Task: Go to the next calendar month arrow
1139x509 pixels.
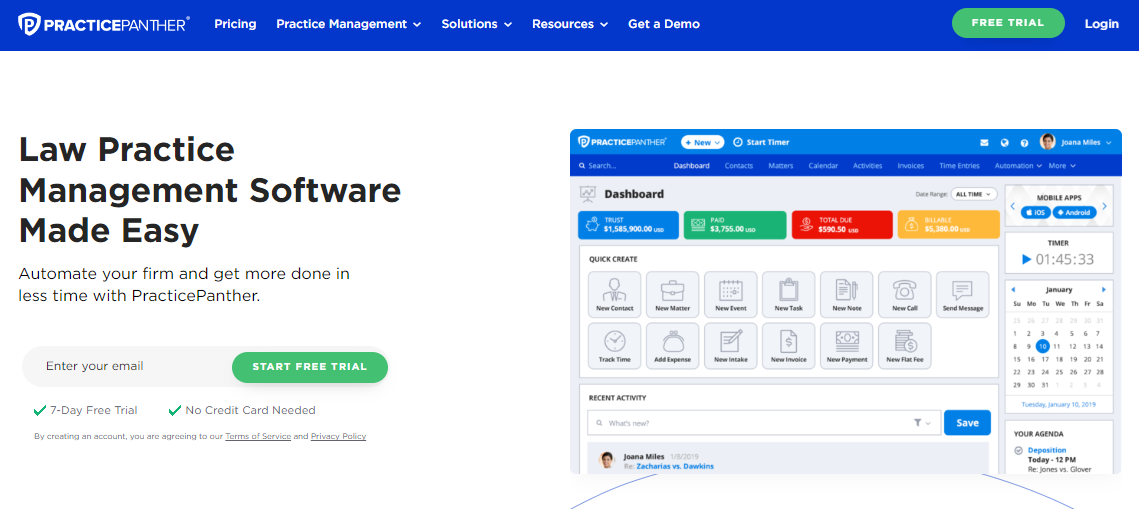Action: (x=1104, y=289)
